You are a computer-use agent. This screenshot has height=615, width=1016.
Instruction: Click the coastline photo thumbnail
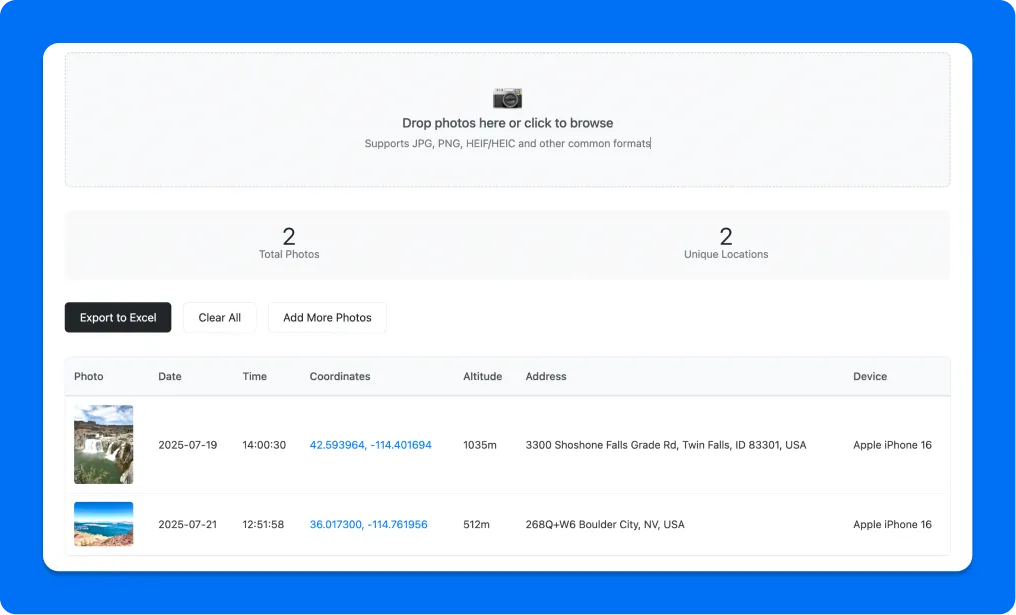pyautogui.click(x=103, y=524)
